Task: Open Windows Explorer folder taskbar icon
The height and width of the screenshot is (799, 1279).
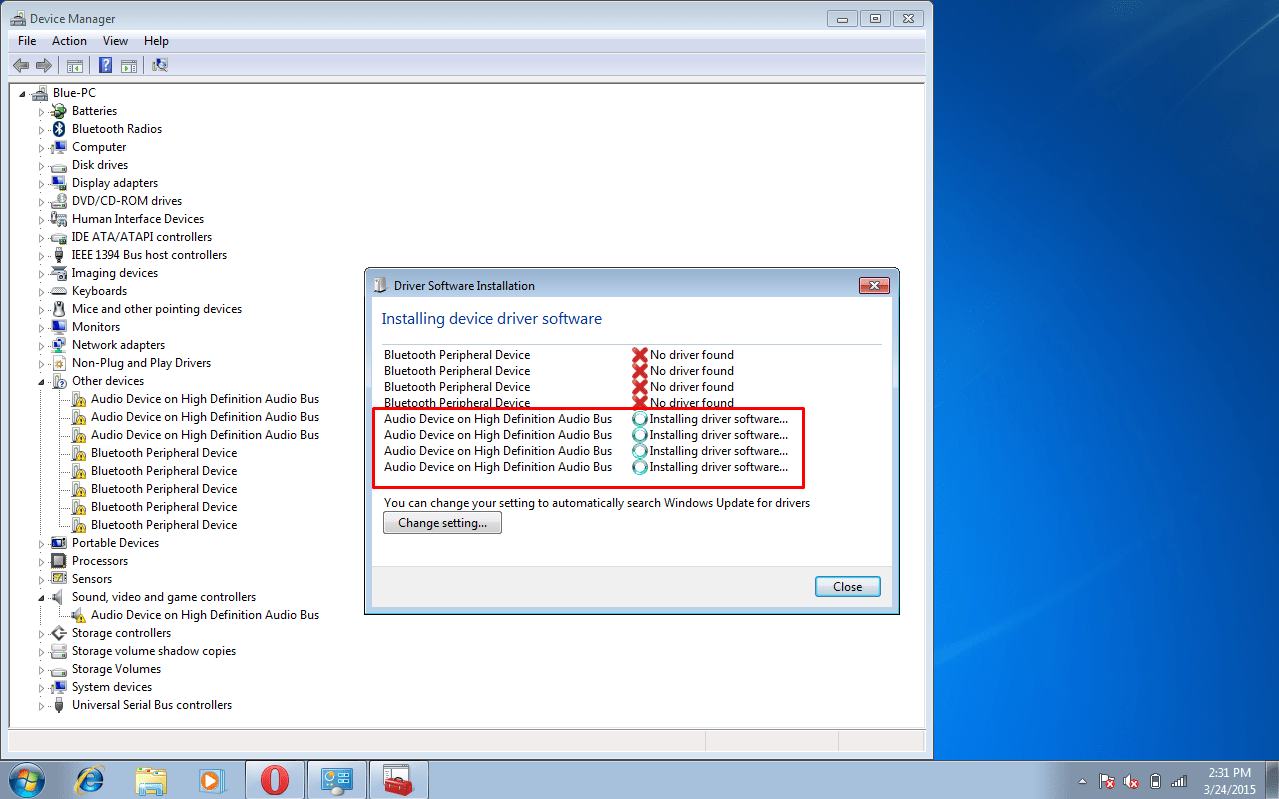Action: tap(151, 779)
